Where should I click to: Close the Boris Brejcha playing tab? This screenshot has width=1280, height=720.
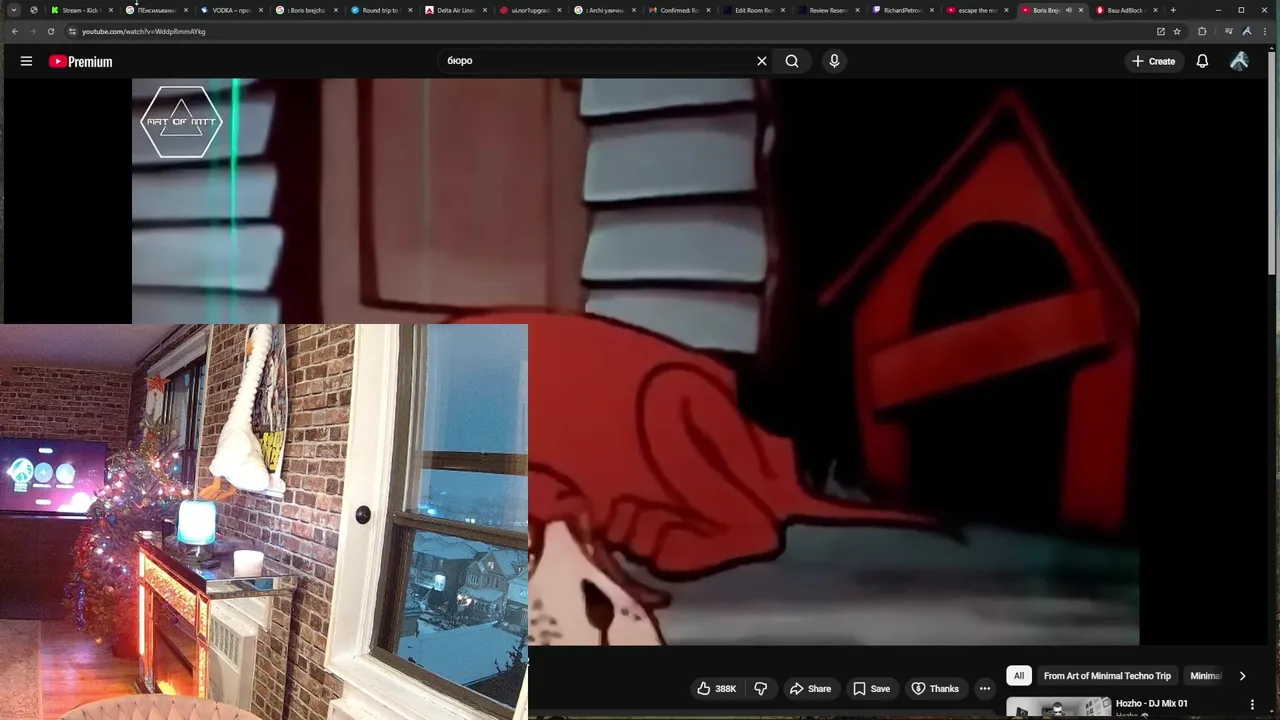(1081, 10)
